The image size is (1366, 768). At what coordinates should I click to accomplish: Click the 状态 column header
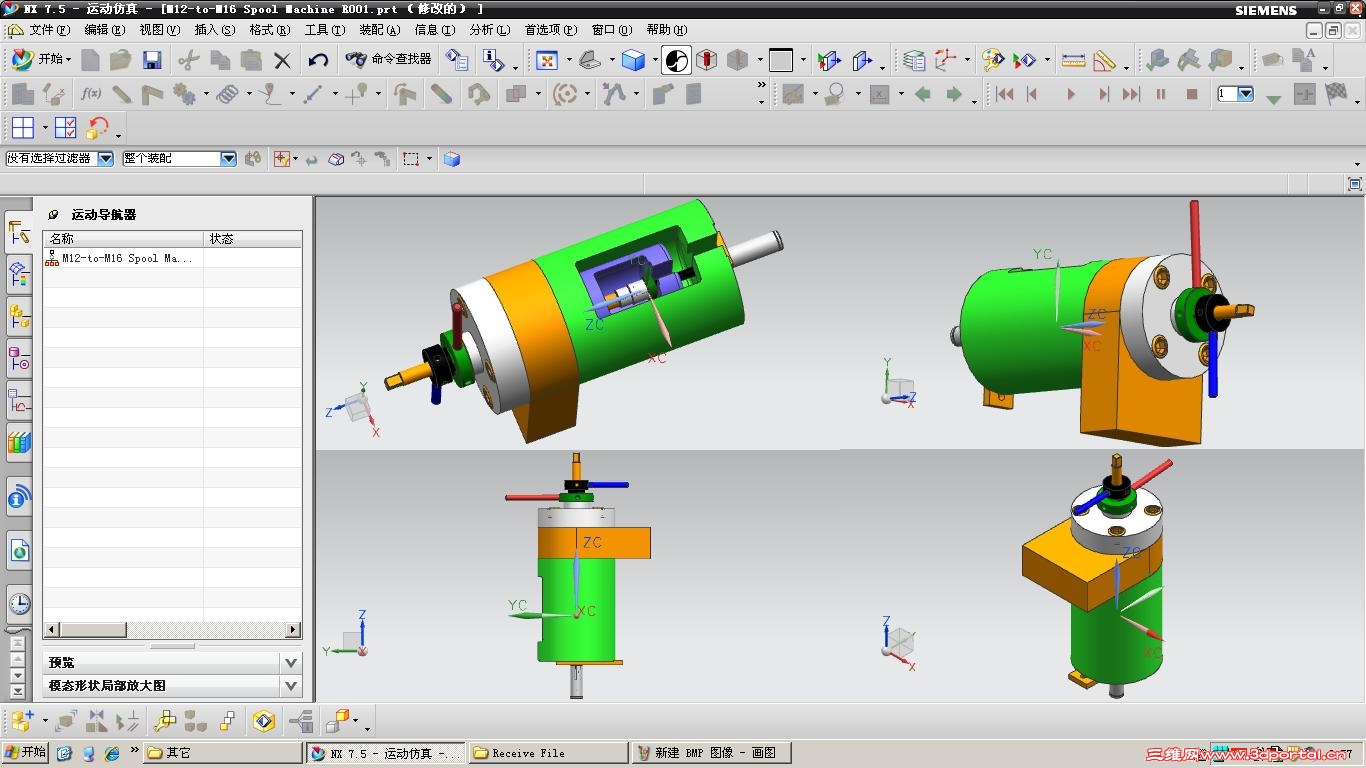253,239
